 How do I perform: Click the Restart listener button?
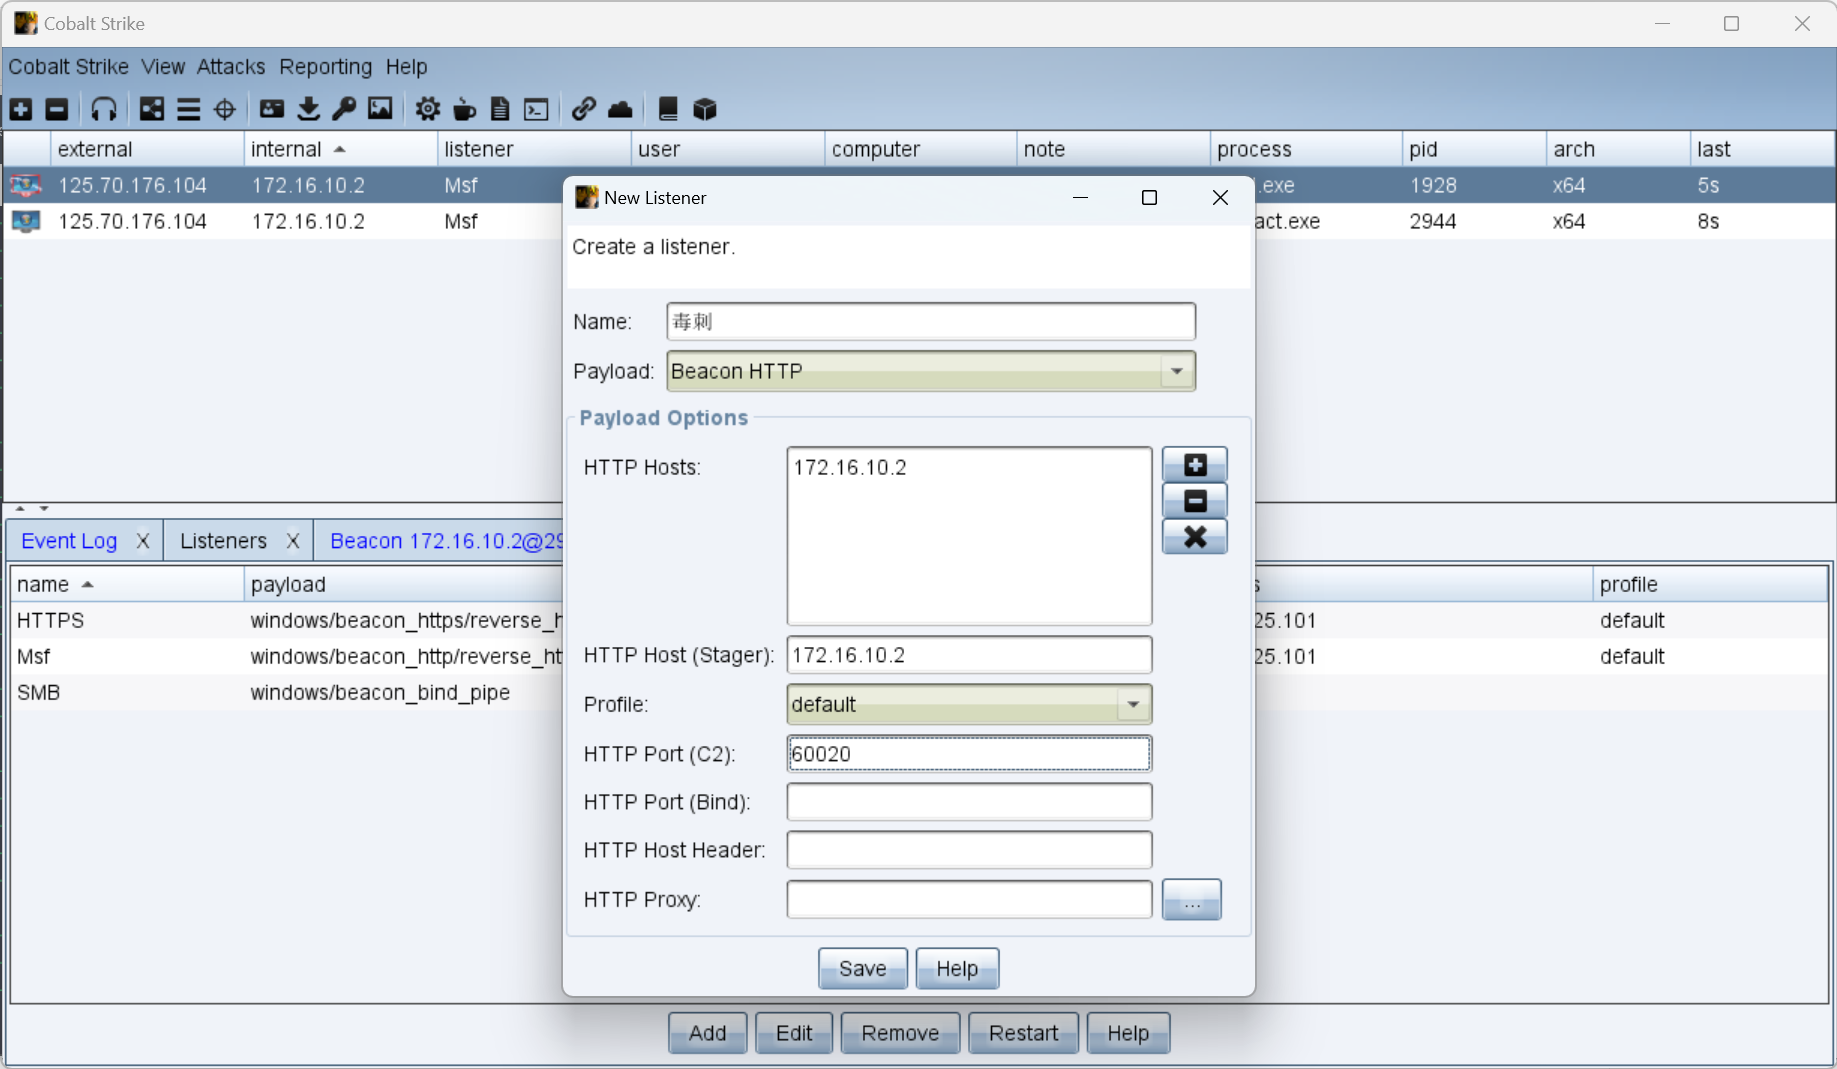(1023, 1033)
